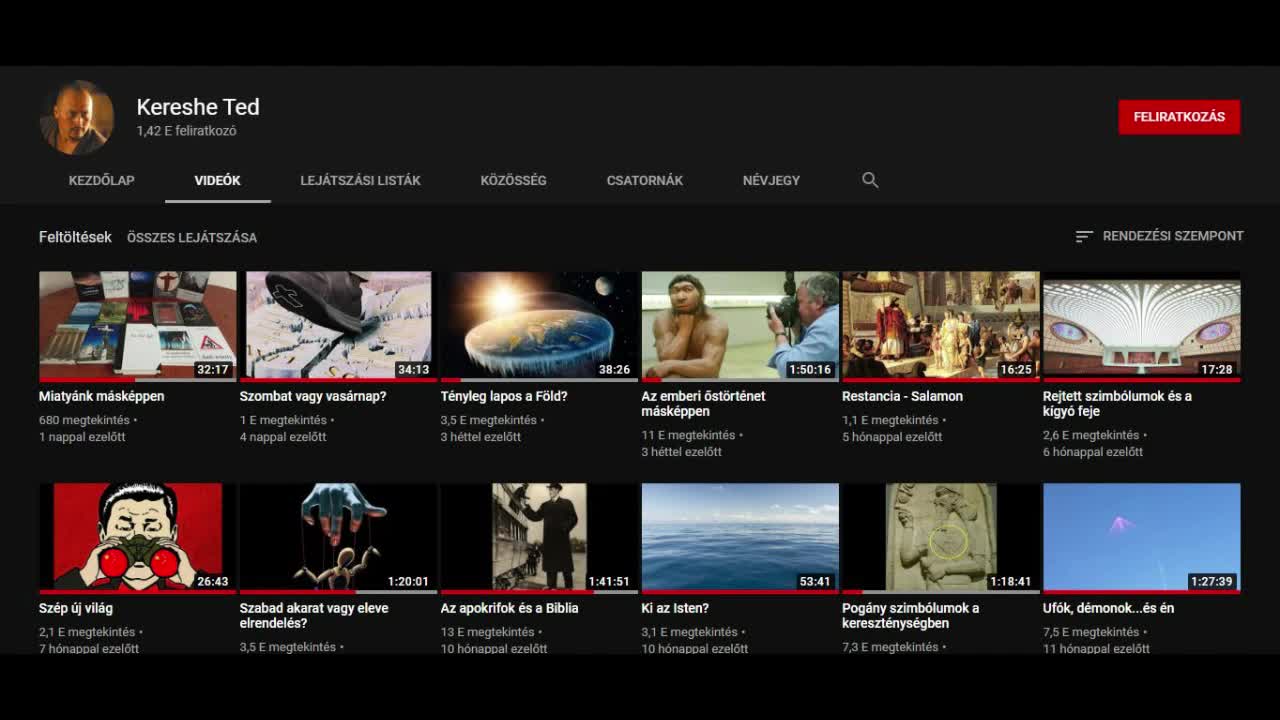Click the Ki az Isten? title
This screenshot has width=1280, height=720.
tap(675, 609)
